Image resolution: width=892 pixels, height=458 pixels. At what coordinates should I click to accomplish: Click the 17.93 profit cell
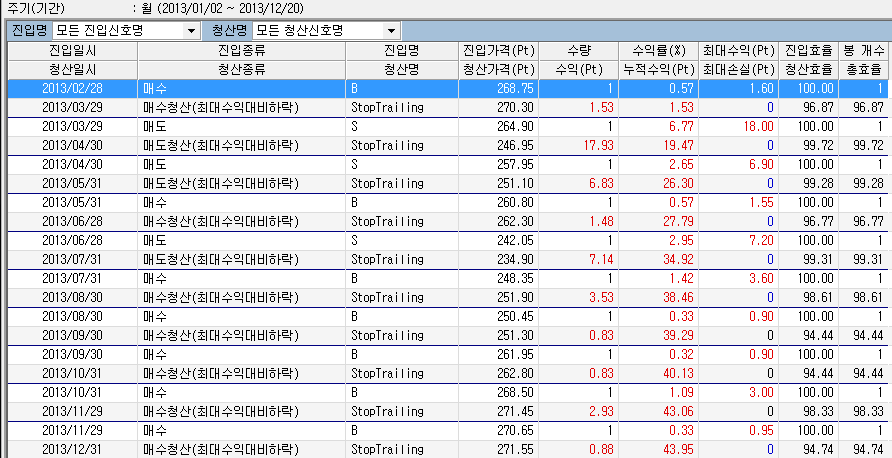[x=579, y=145]
